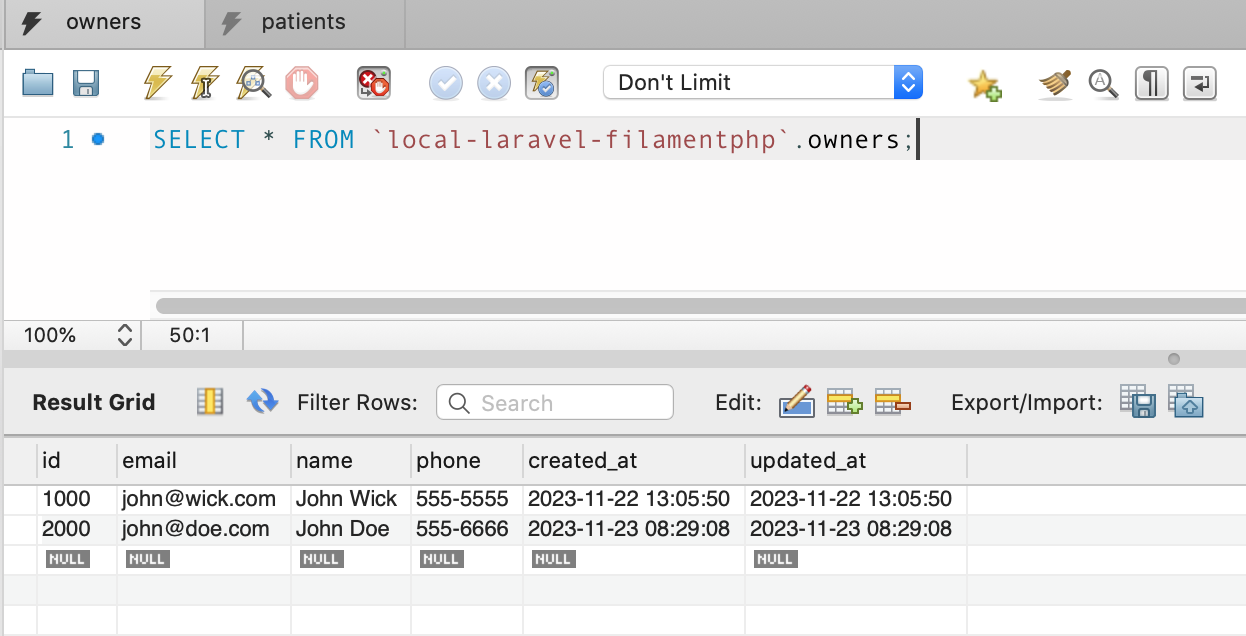Select phone cell 555-6666

[467, 529]
